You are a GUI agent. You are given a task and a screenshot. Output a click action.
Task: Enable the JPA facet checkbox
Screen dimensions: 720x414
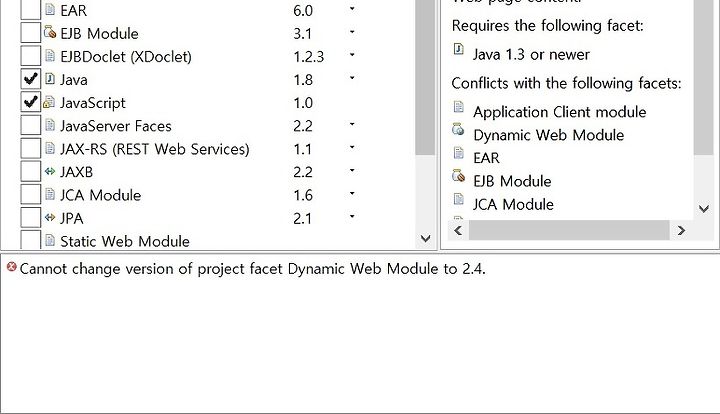point(31,218)
